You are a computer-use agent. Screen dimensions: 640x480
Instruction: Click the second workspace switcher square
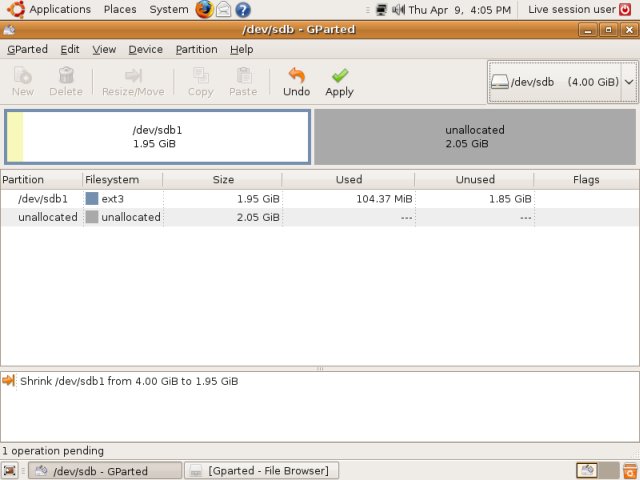click(609, 471)
